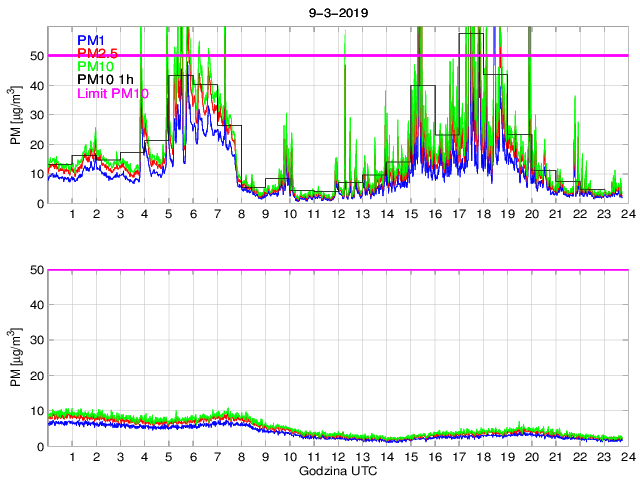Click hour 20 tick on bottom plot

pyautogui.click(x=531, y=458)
